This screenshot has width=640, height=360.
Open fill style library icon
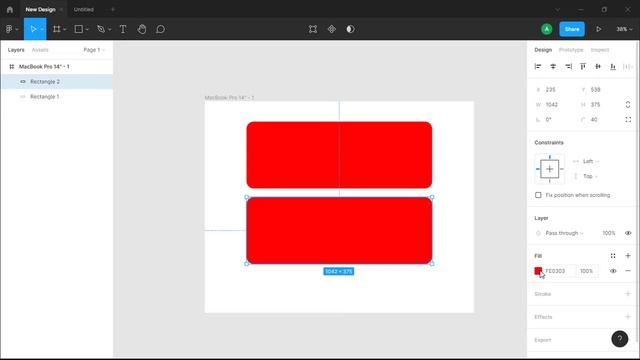coord(613,256)
